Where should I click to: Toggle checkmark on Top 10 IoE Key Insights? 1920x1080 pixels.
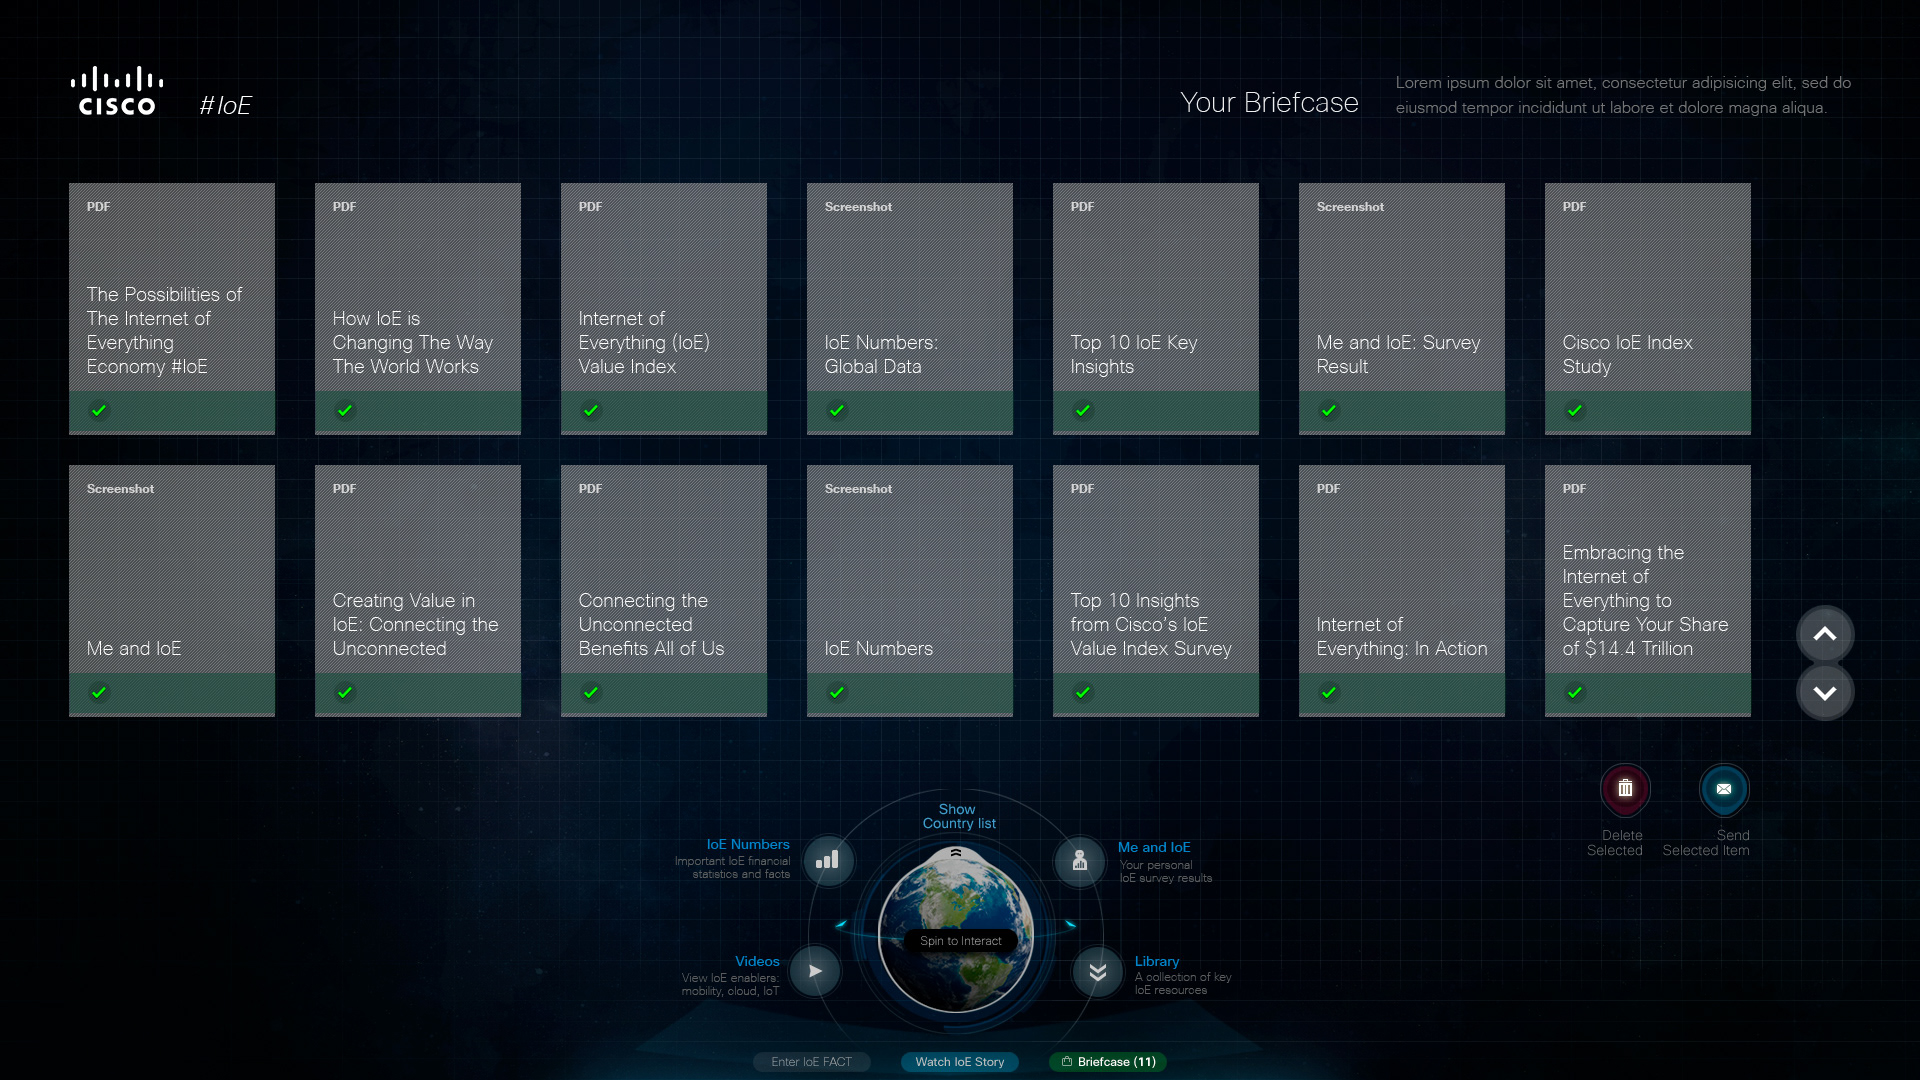1083,410
